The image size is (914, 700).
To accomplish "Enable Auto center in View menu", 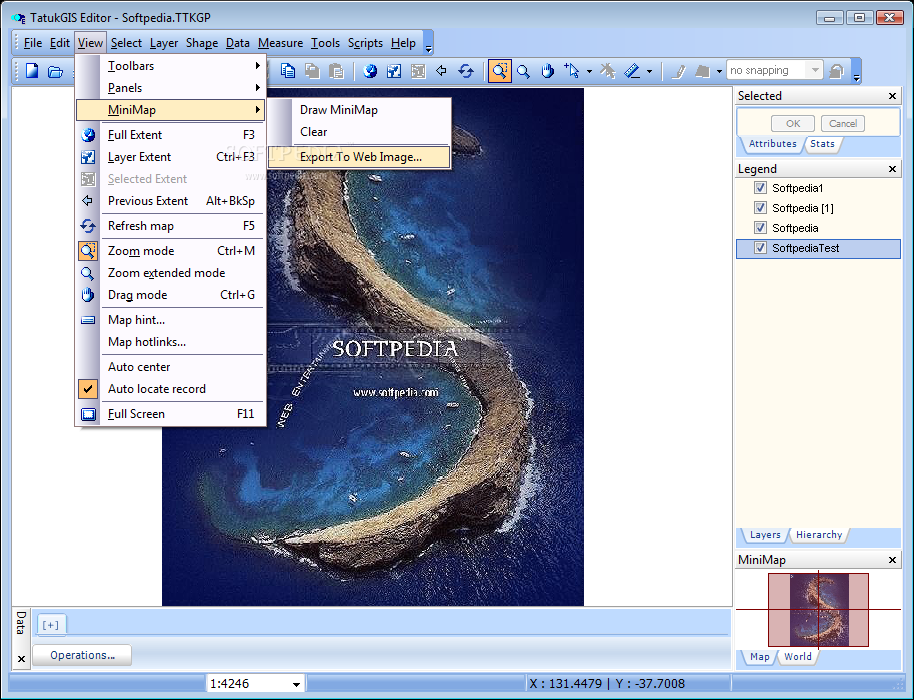I will coord(139,367).
